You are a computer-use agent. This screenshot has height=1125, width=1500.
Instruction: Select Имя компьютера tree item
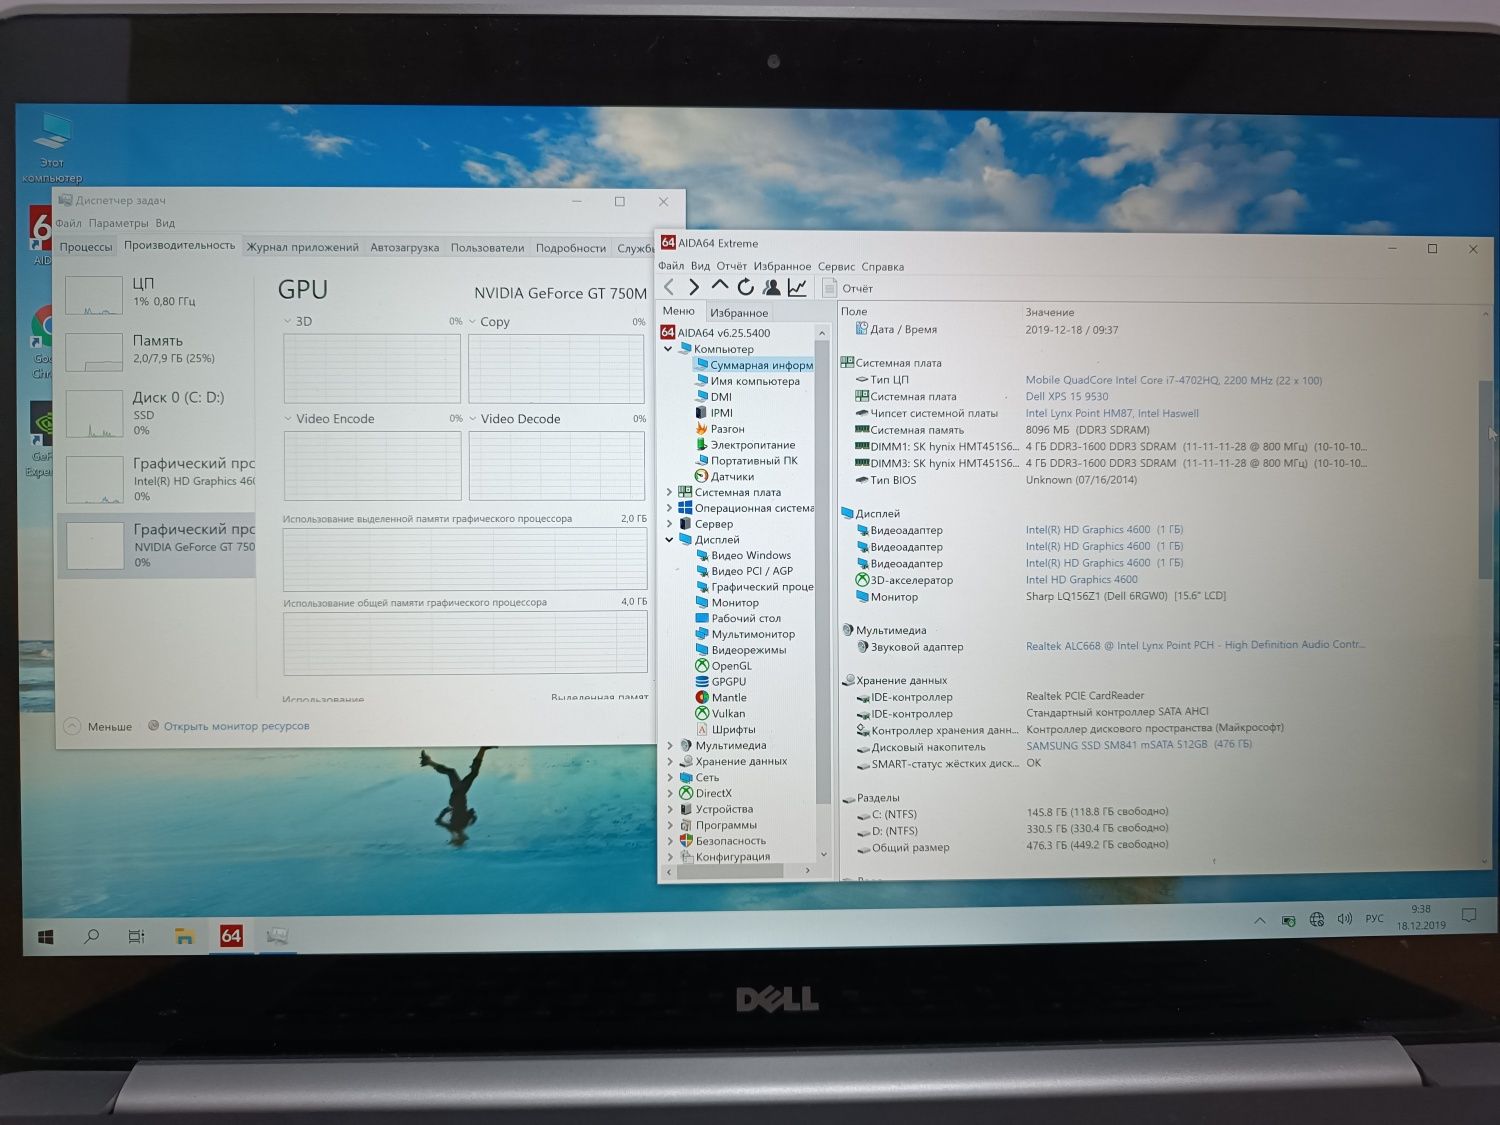click(748, 381)
